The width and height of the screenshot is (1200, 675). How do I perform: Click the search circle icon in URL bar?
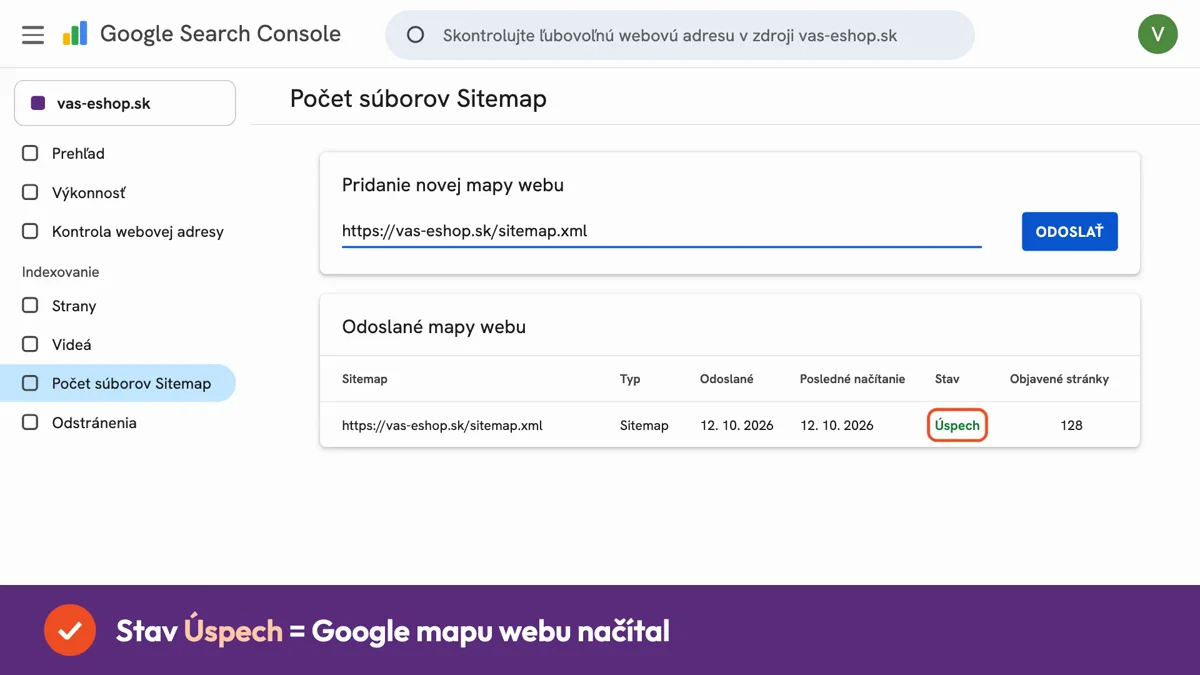(x=416, y=35)
